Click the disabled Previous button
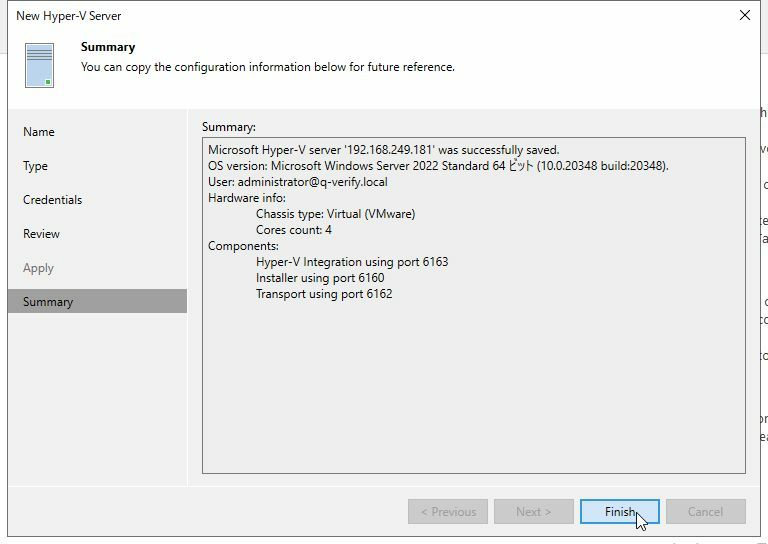Viewport: 768px width, 544px height. (x=448, y=512)
